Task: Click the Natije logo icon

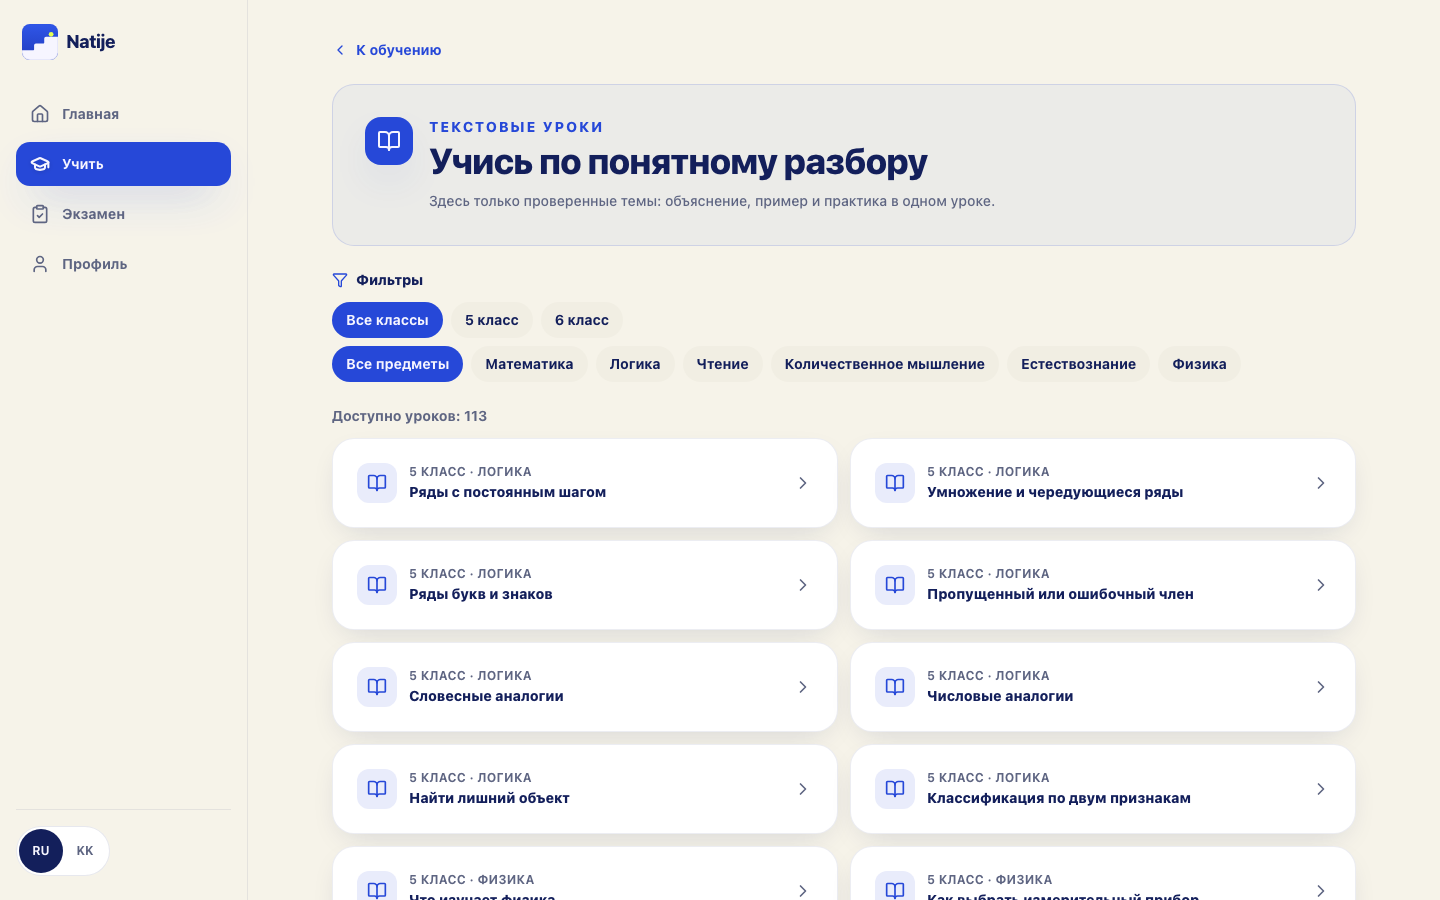Action: coord(40,42)
